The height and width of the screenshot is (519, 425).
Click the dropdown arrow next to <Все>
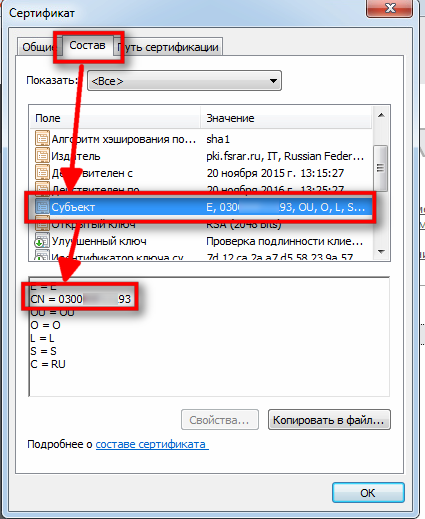(x=273, y=81)
